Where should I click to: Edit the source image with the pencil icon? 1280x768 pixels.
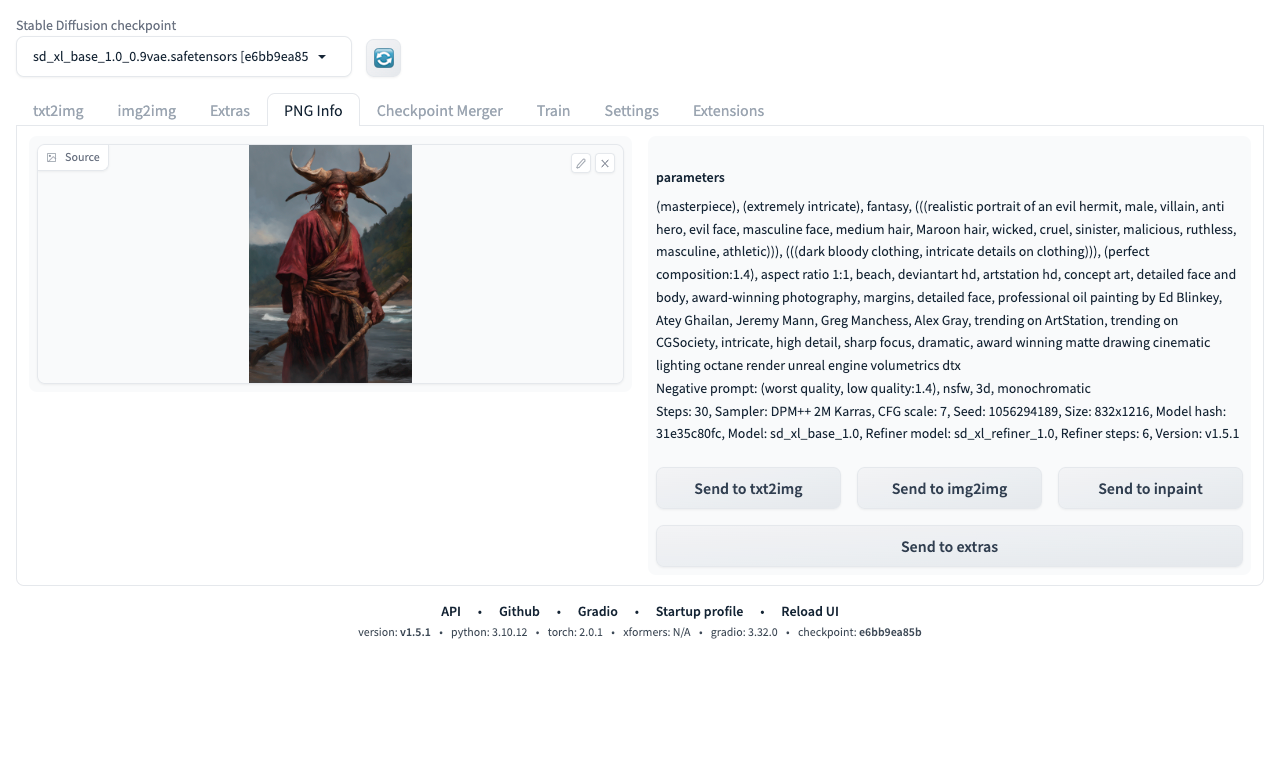[x=581, y=163]
